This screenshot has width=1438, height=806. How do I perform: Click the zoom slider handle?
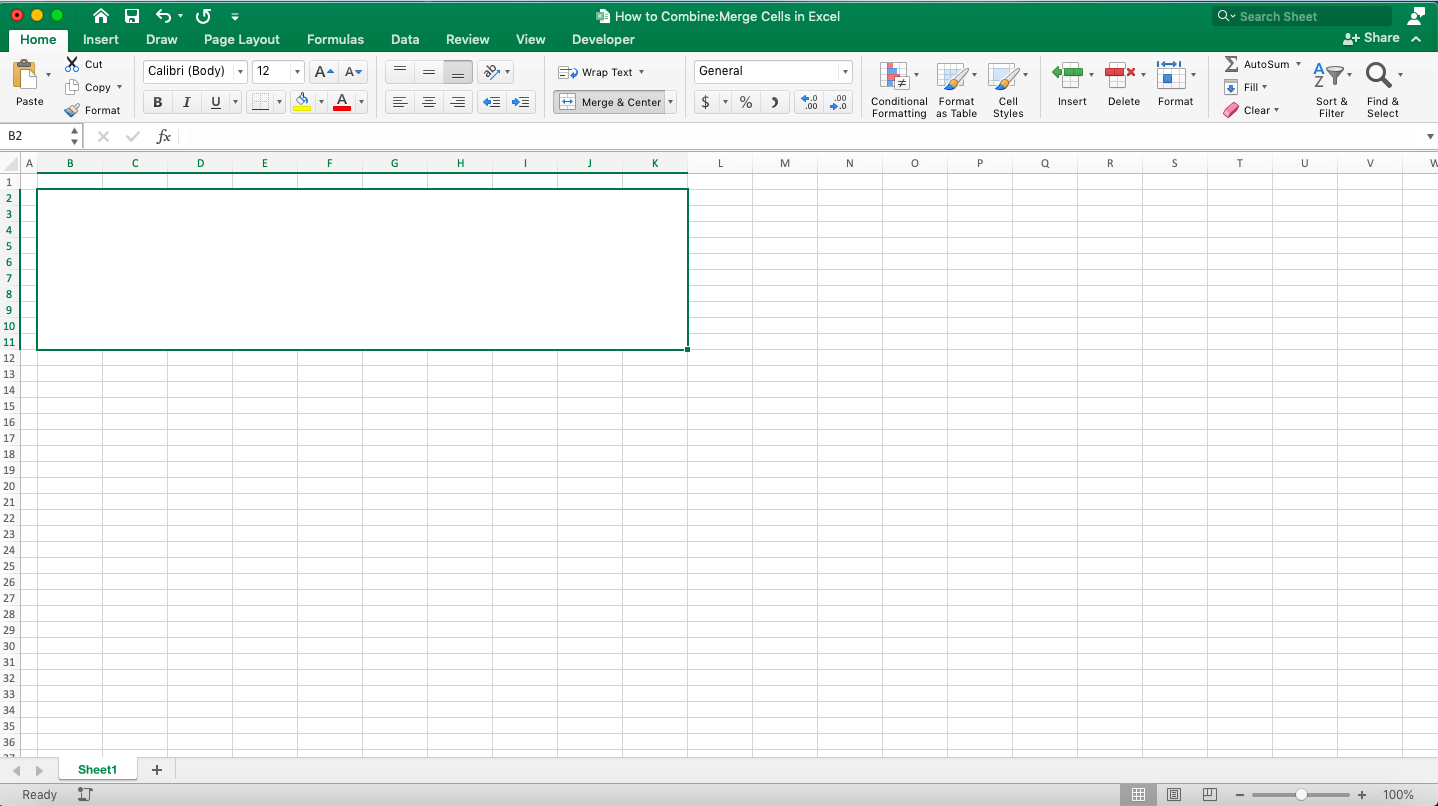coord(1301,795)
